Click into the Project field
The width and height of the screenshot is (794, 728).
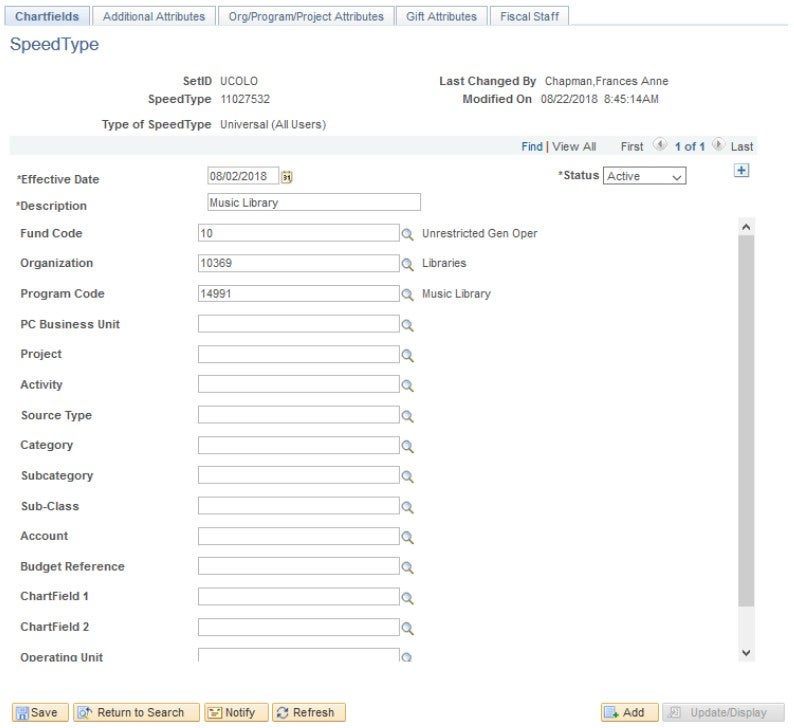click(299, 354)
